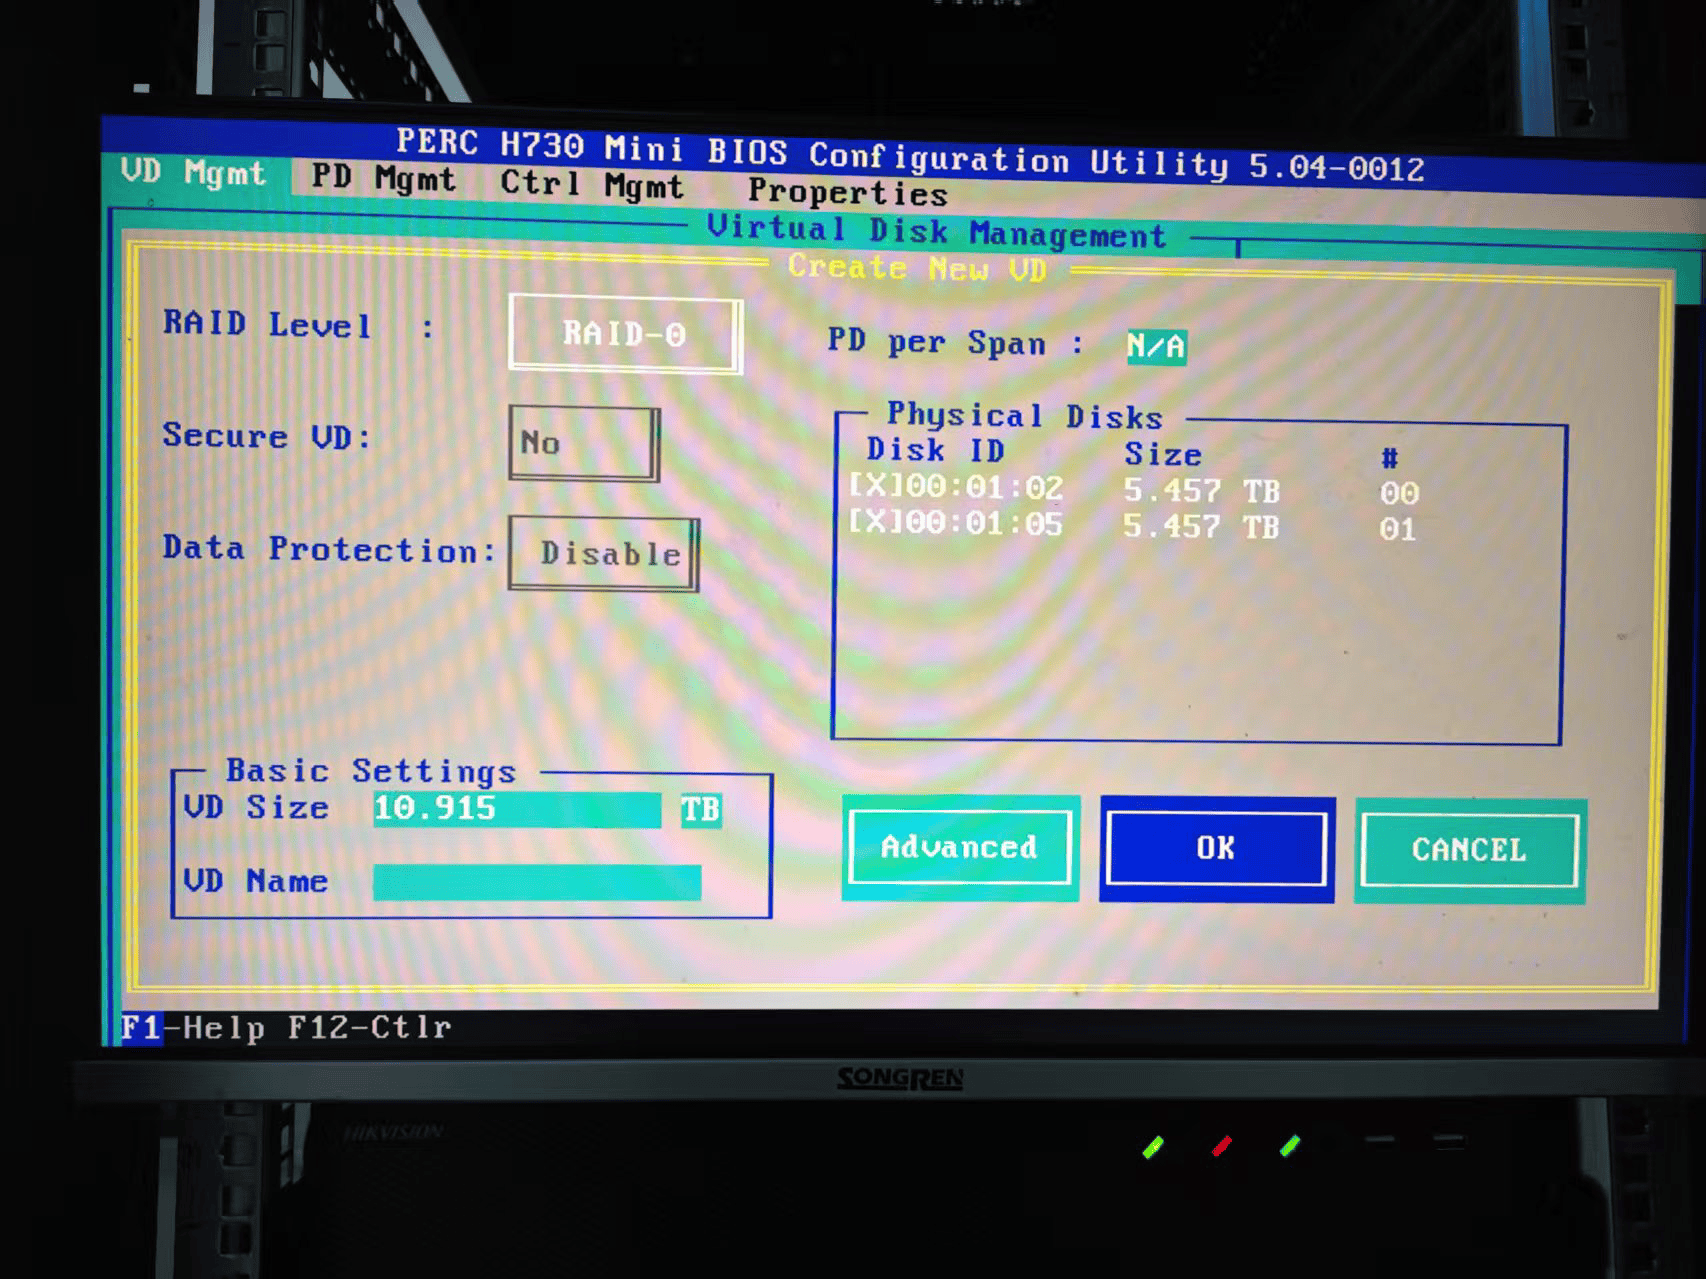
Task: Click the CANCEL button
Action: pyautogui.click(x=1469, y=851)
